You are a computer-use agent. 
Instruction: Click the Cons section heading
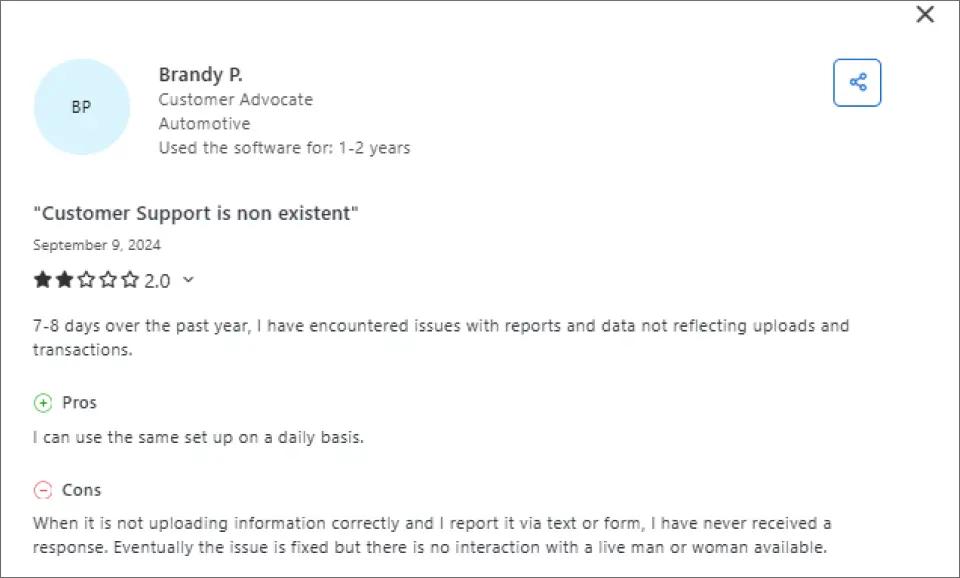coord(81,491)
